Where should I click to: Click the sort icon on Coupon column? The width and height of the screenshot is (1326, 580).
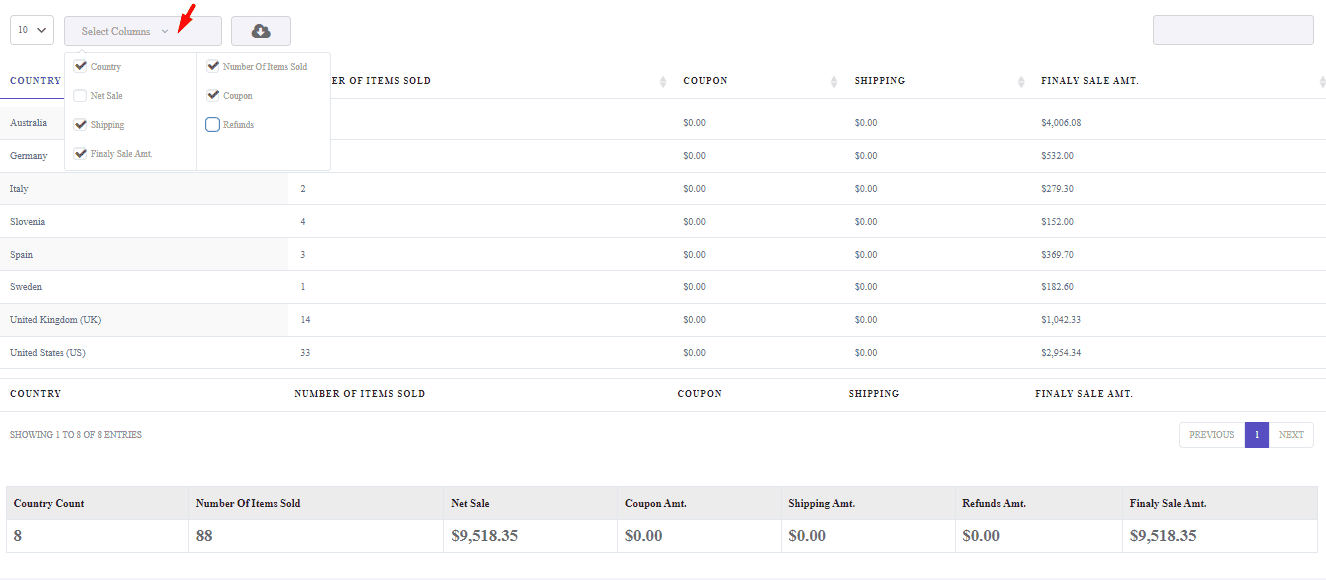pyautogui.click(x=836, y=81)
